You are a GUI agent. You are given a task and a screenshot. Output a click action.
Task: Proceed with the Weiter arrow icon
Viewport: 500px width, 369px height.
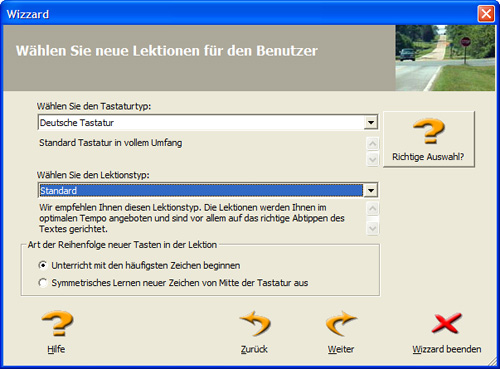tap(341, 323)
